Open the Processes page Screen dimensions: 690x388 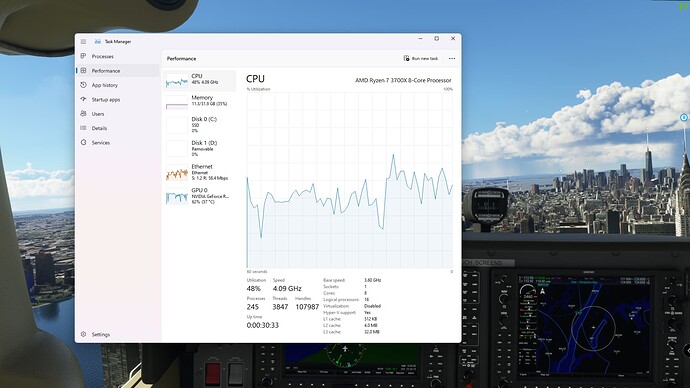[103, 56]
